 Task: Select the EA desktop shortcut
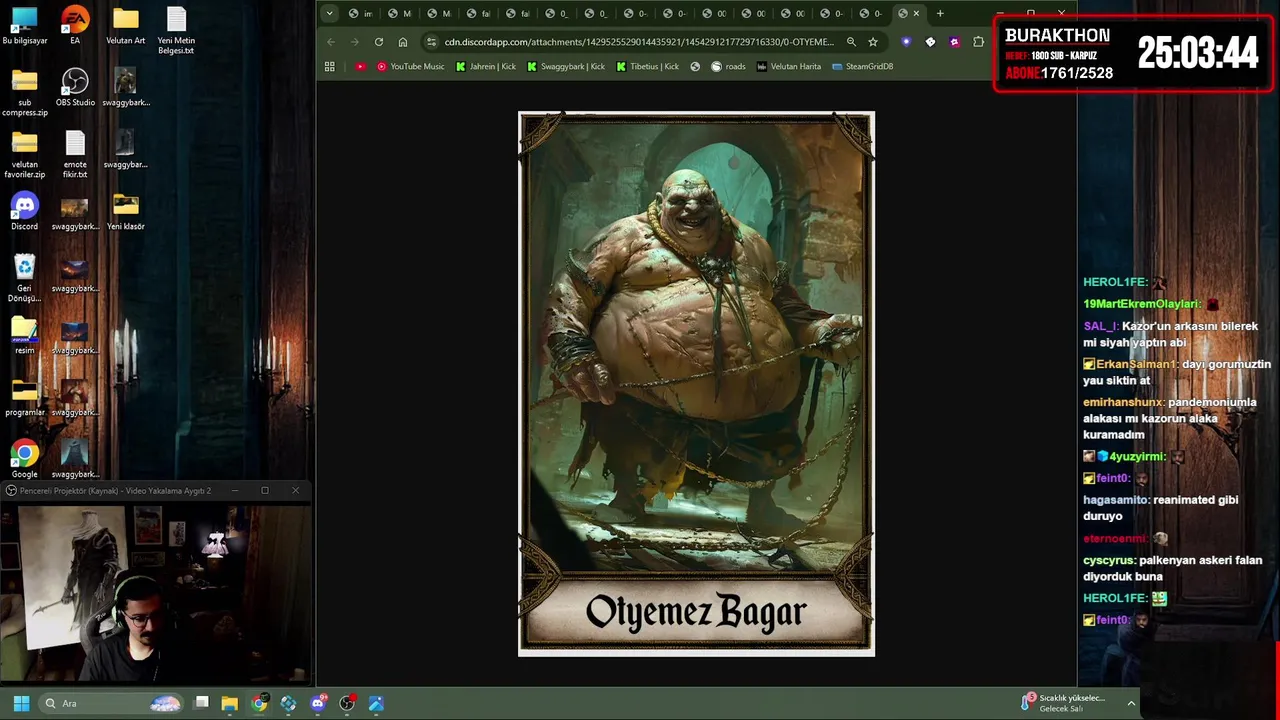pos(75,27)
